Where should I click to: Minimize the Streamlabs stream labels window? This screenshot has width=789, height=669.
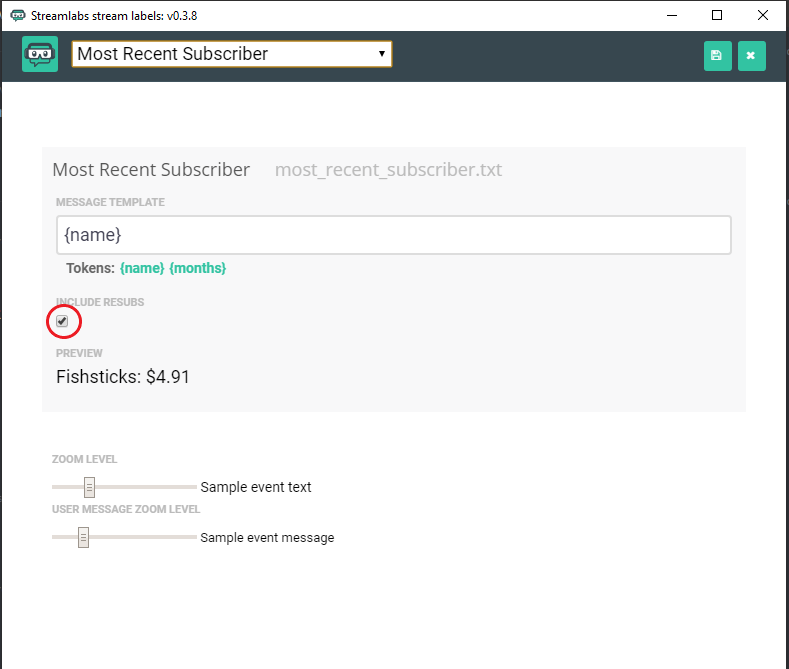coord(672,16)
